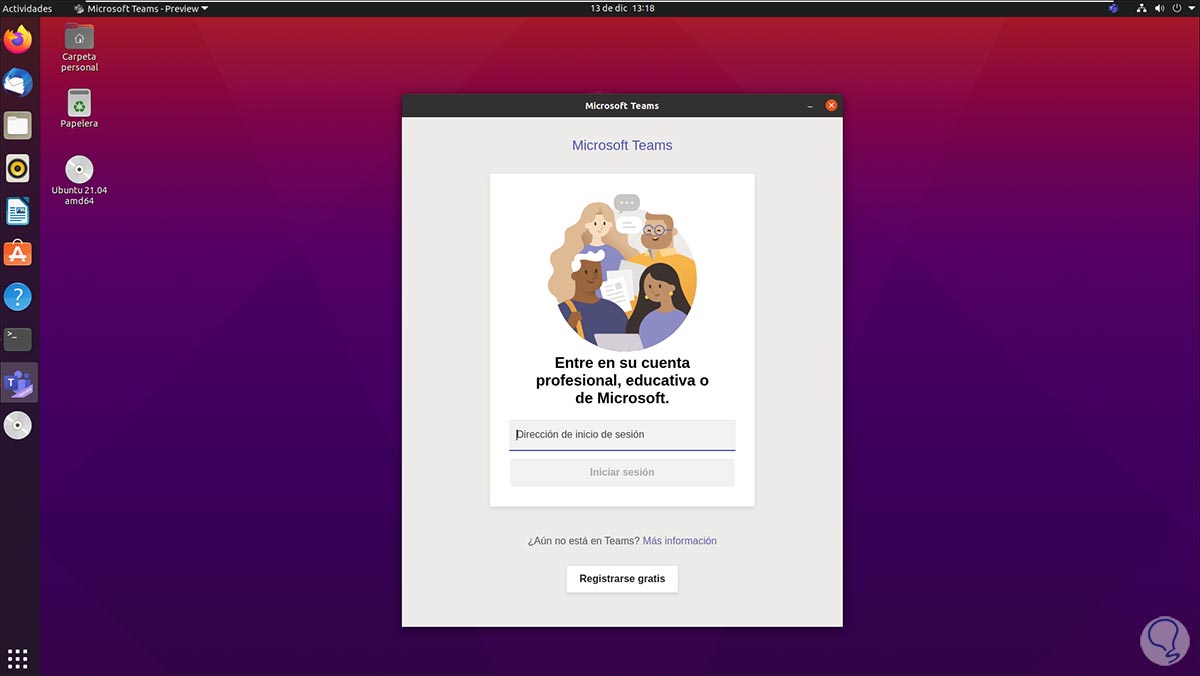This screenshot has height=676, width=1200.
Task: Close the Microsoft Teams window
Action: click(831, 106)
